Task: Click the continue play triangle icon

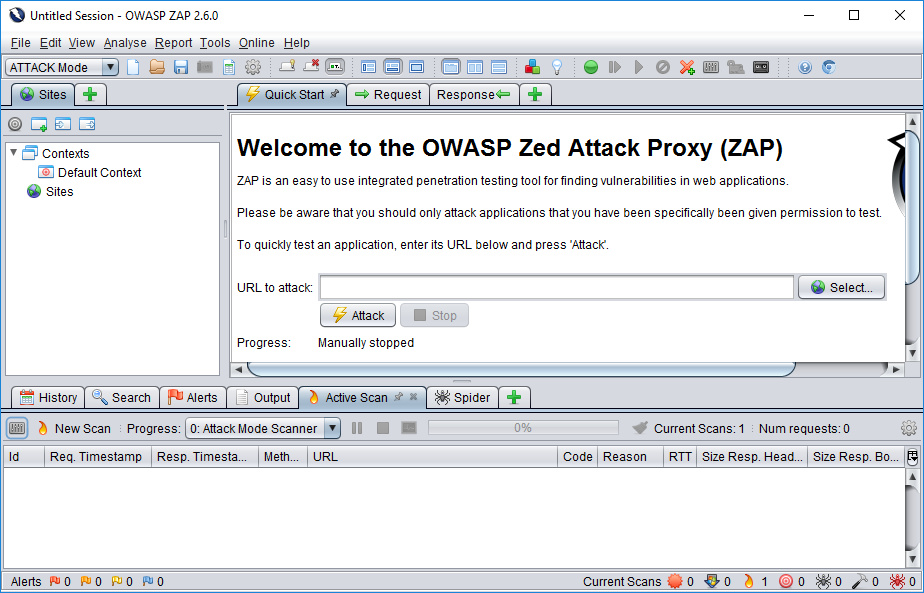Action: [639, 67]
